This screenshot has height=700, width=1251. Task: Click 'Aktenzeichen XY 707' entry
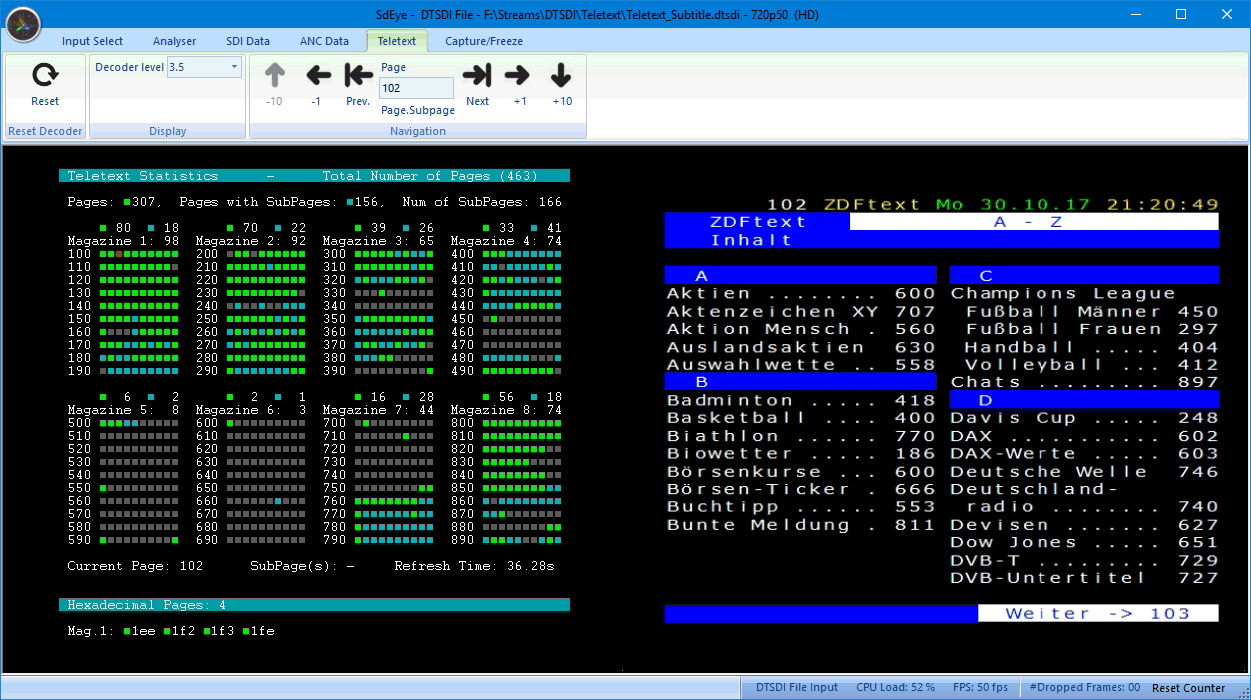[801, 311]
